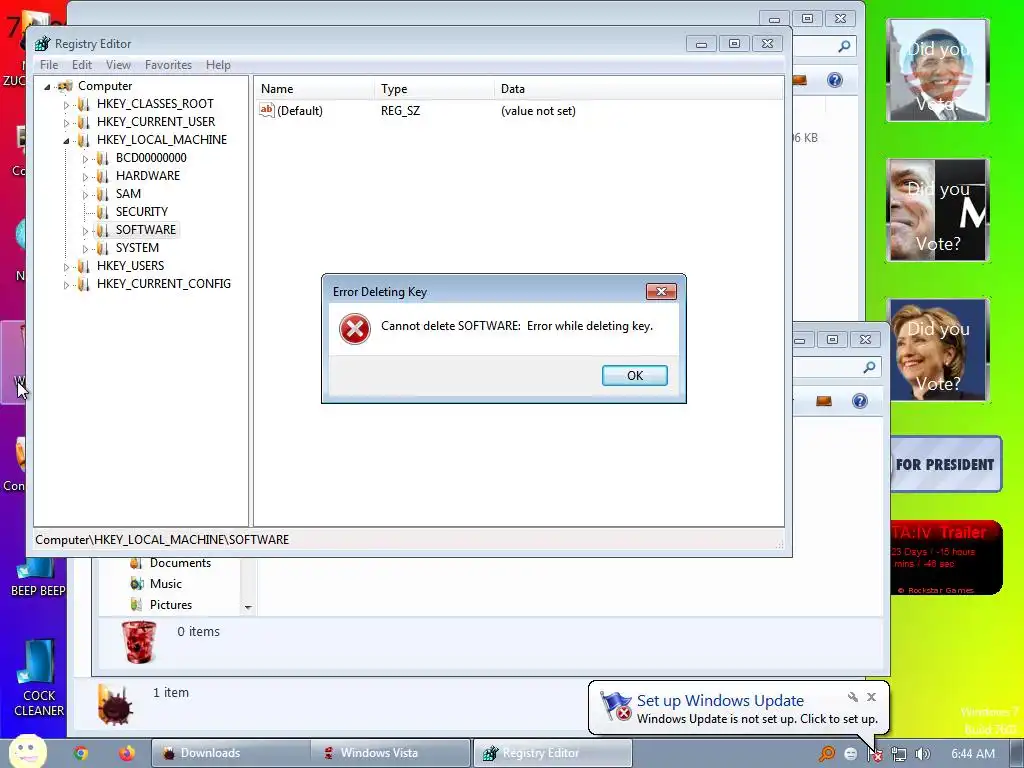Expand HKEY_CURRENT_USER node arrow

point(66,122)
